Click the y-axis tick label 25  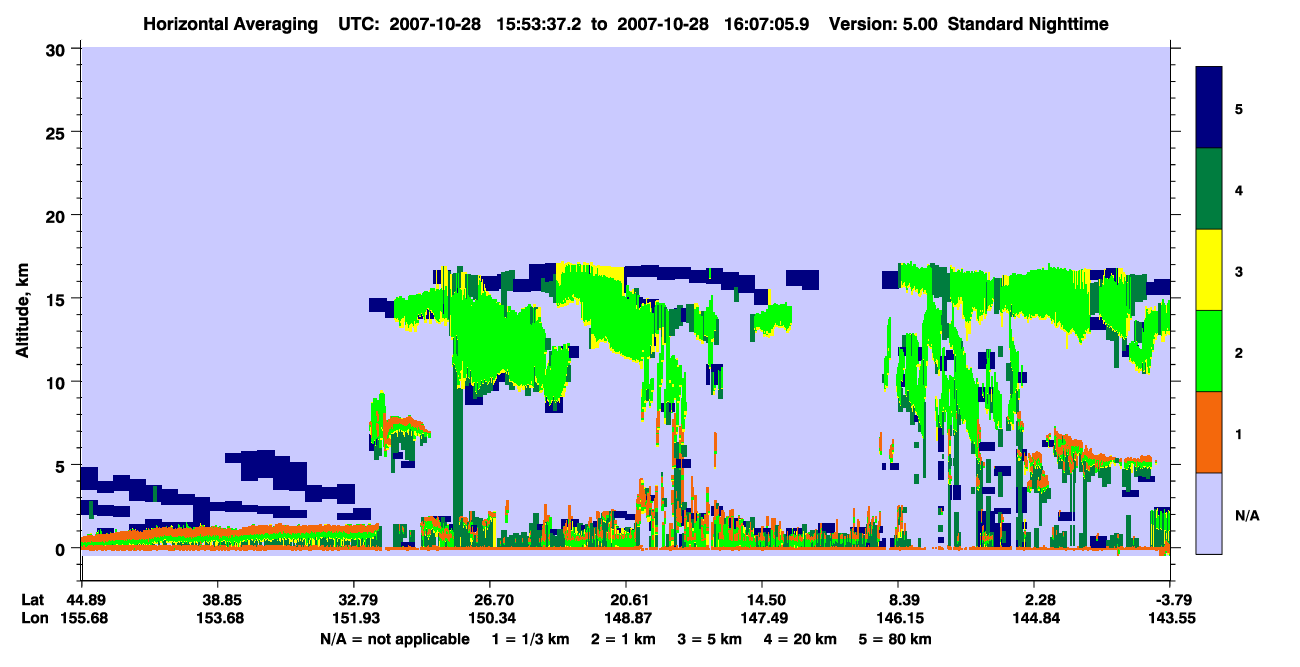57,132
